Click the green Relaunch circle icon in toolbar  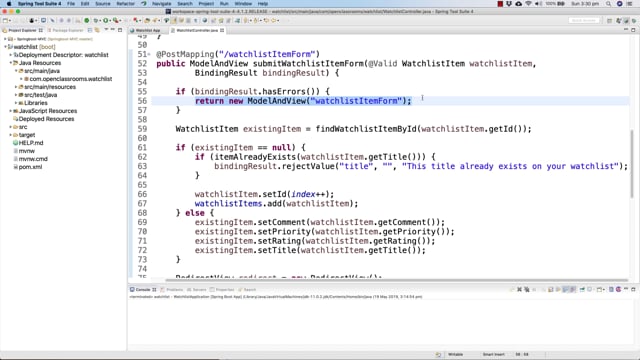click(87, 20)
